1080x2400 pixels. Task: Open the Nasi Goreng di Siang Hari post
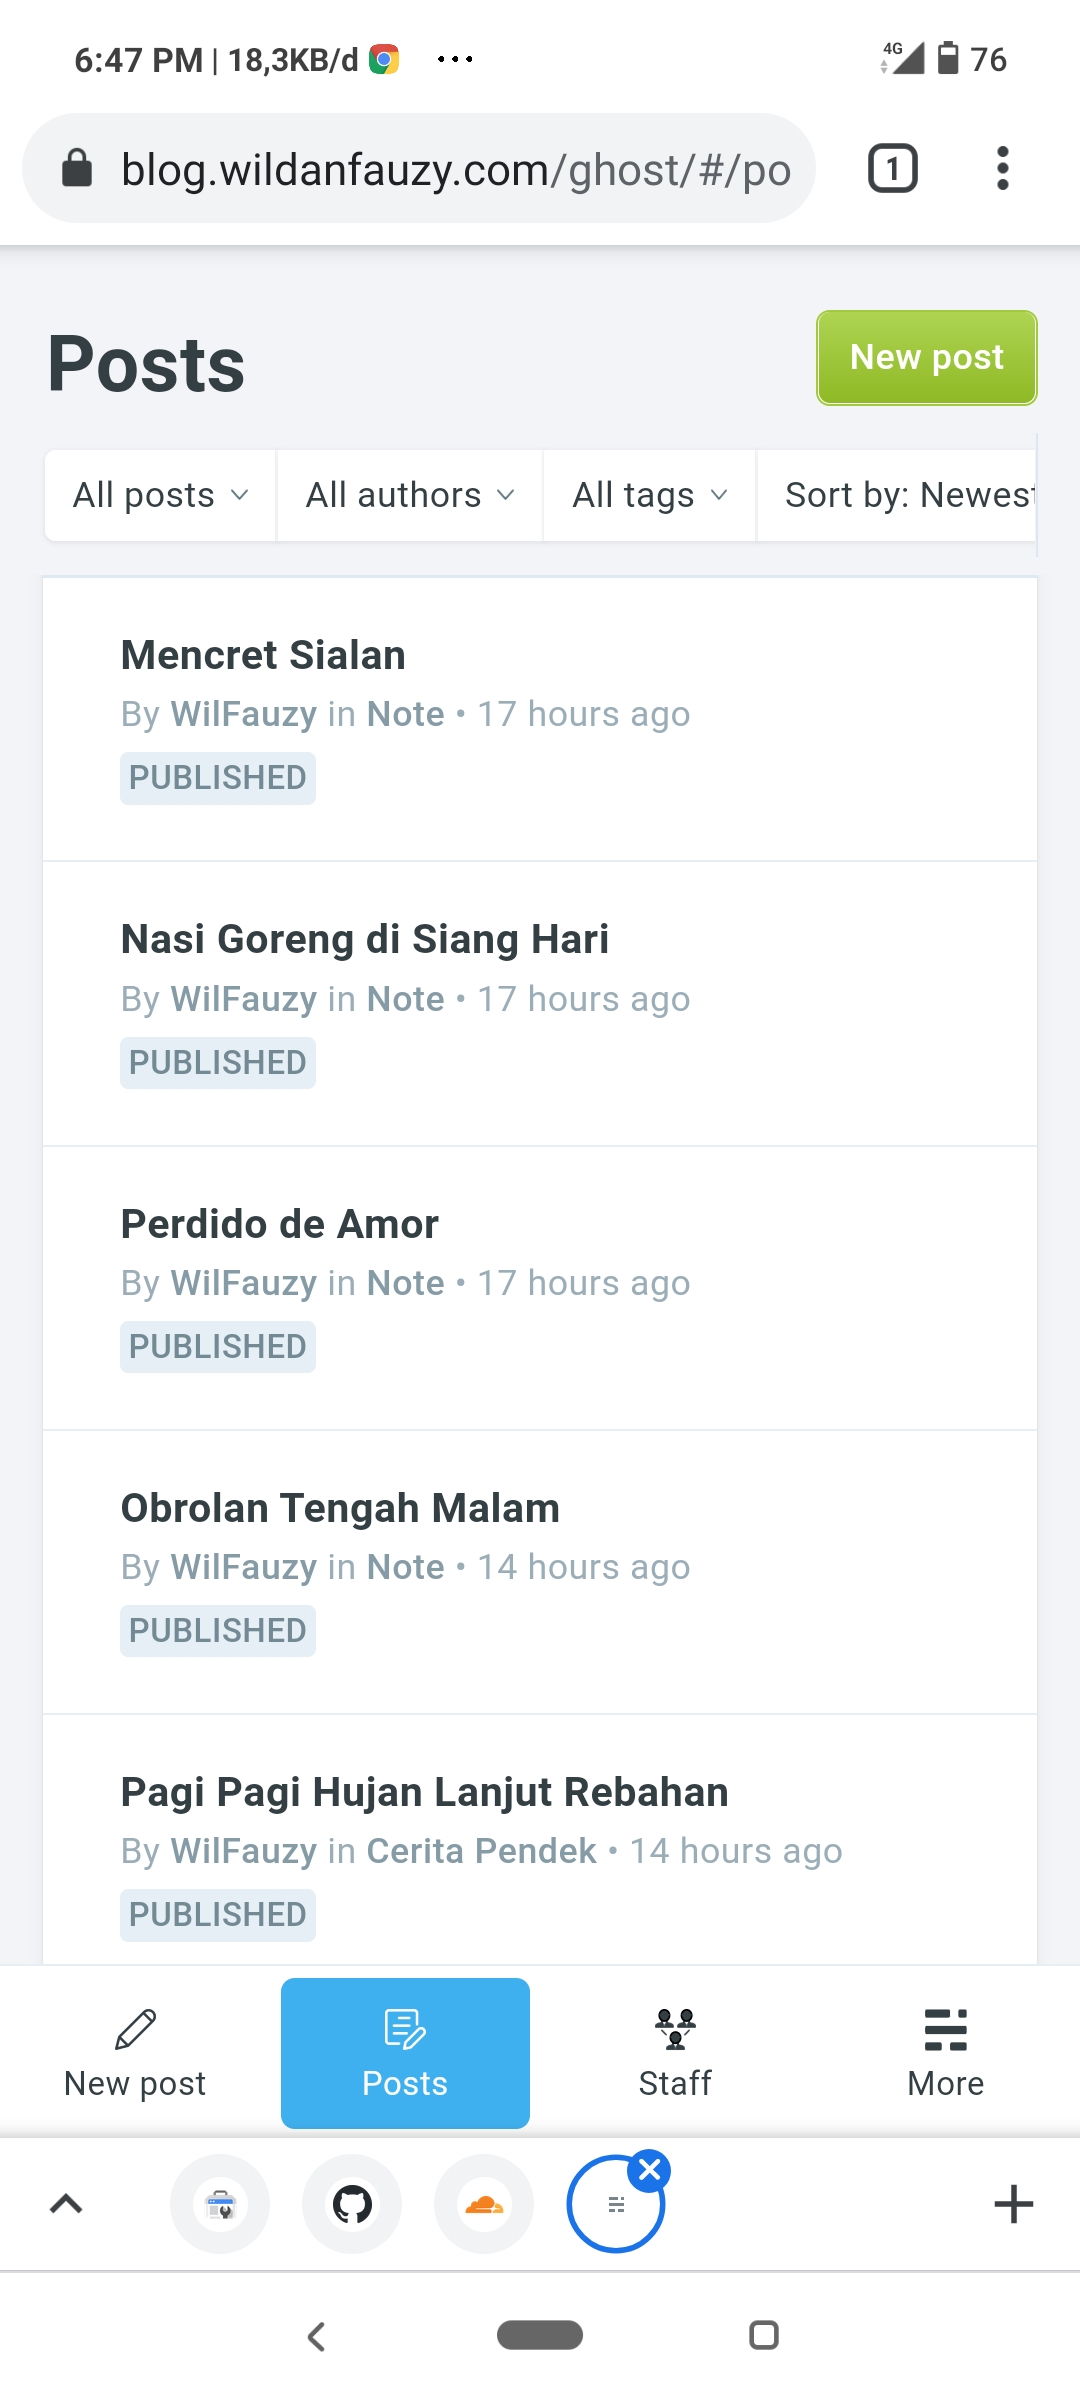[364, 940]
